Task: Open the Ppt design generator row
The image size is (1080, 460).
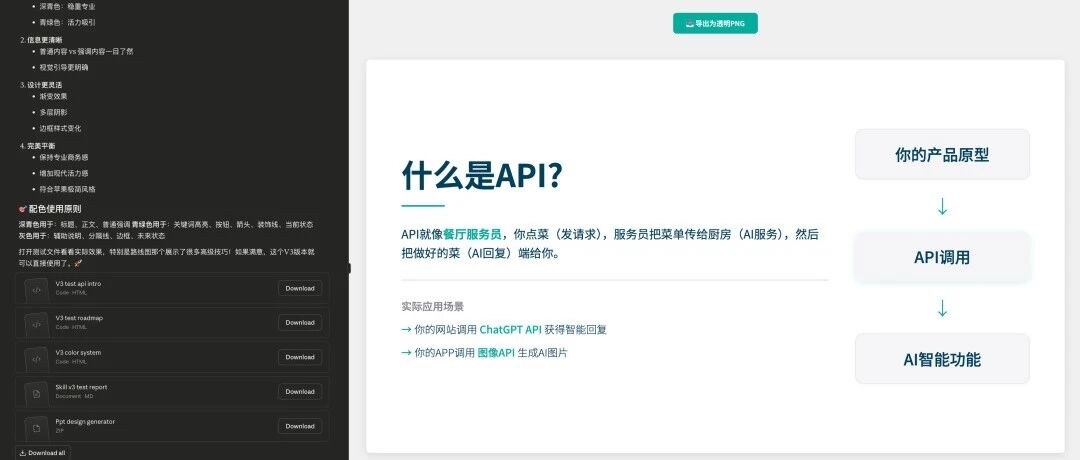Action: pos(172,426)
